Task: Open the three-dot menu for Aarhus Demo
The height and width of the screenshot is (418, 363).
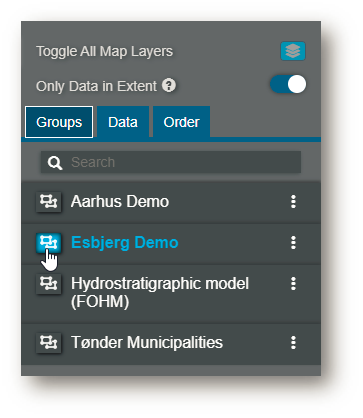Action: pyautogui.click(x=293, y=202)
